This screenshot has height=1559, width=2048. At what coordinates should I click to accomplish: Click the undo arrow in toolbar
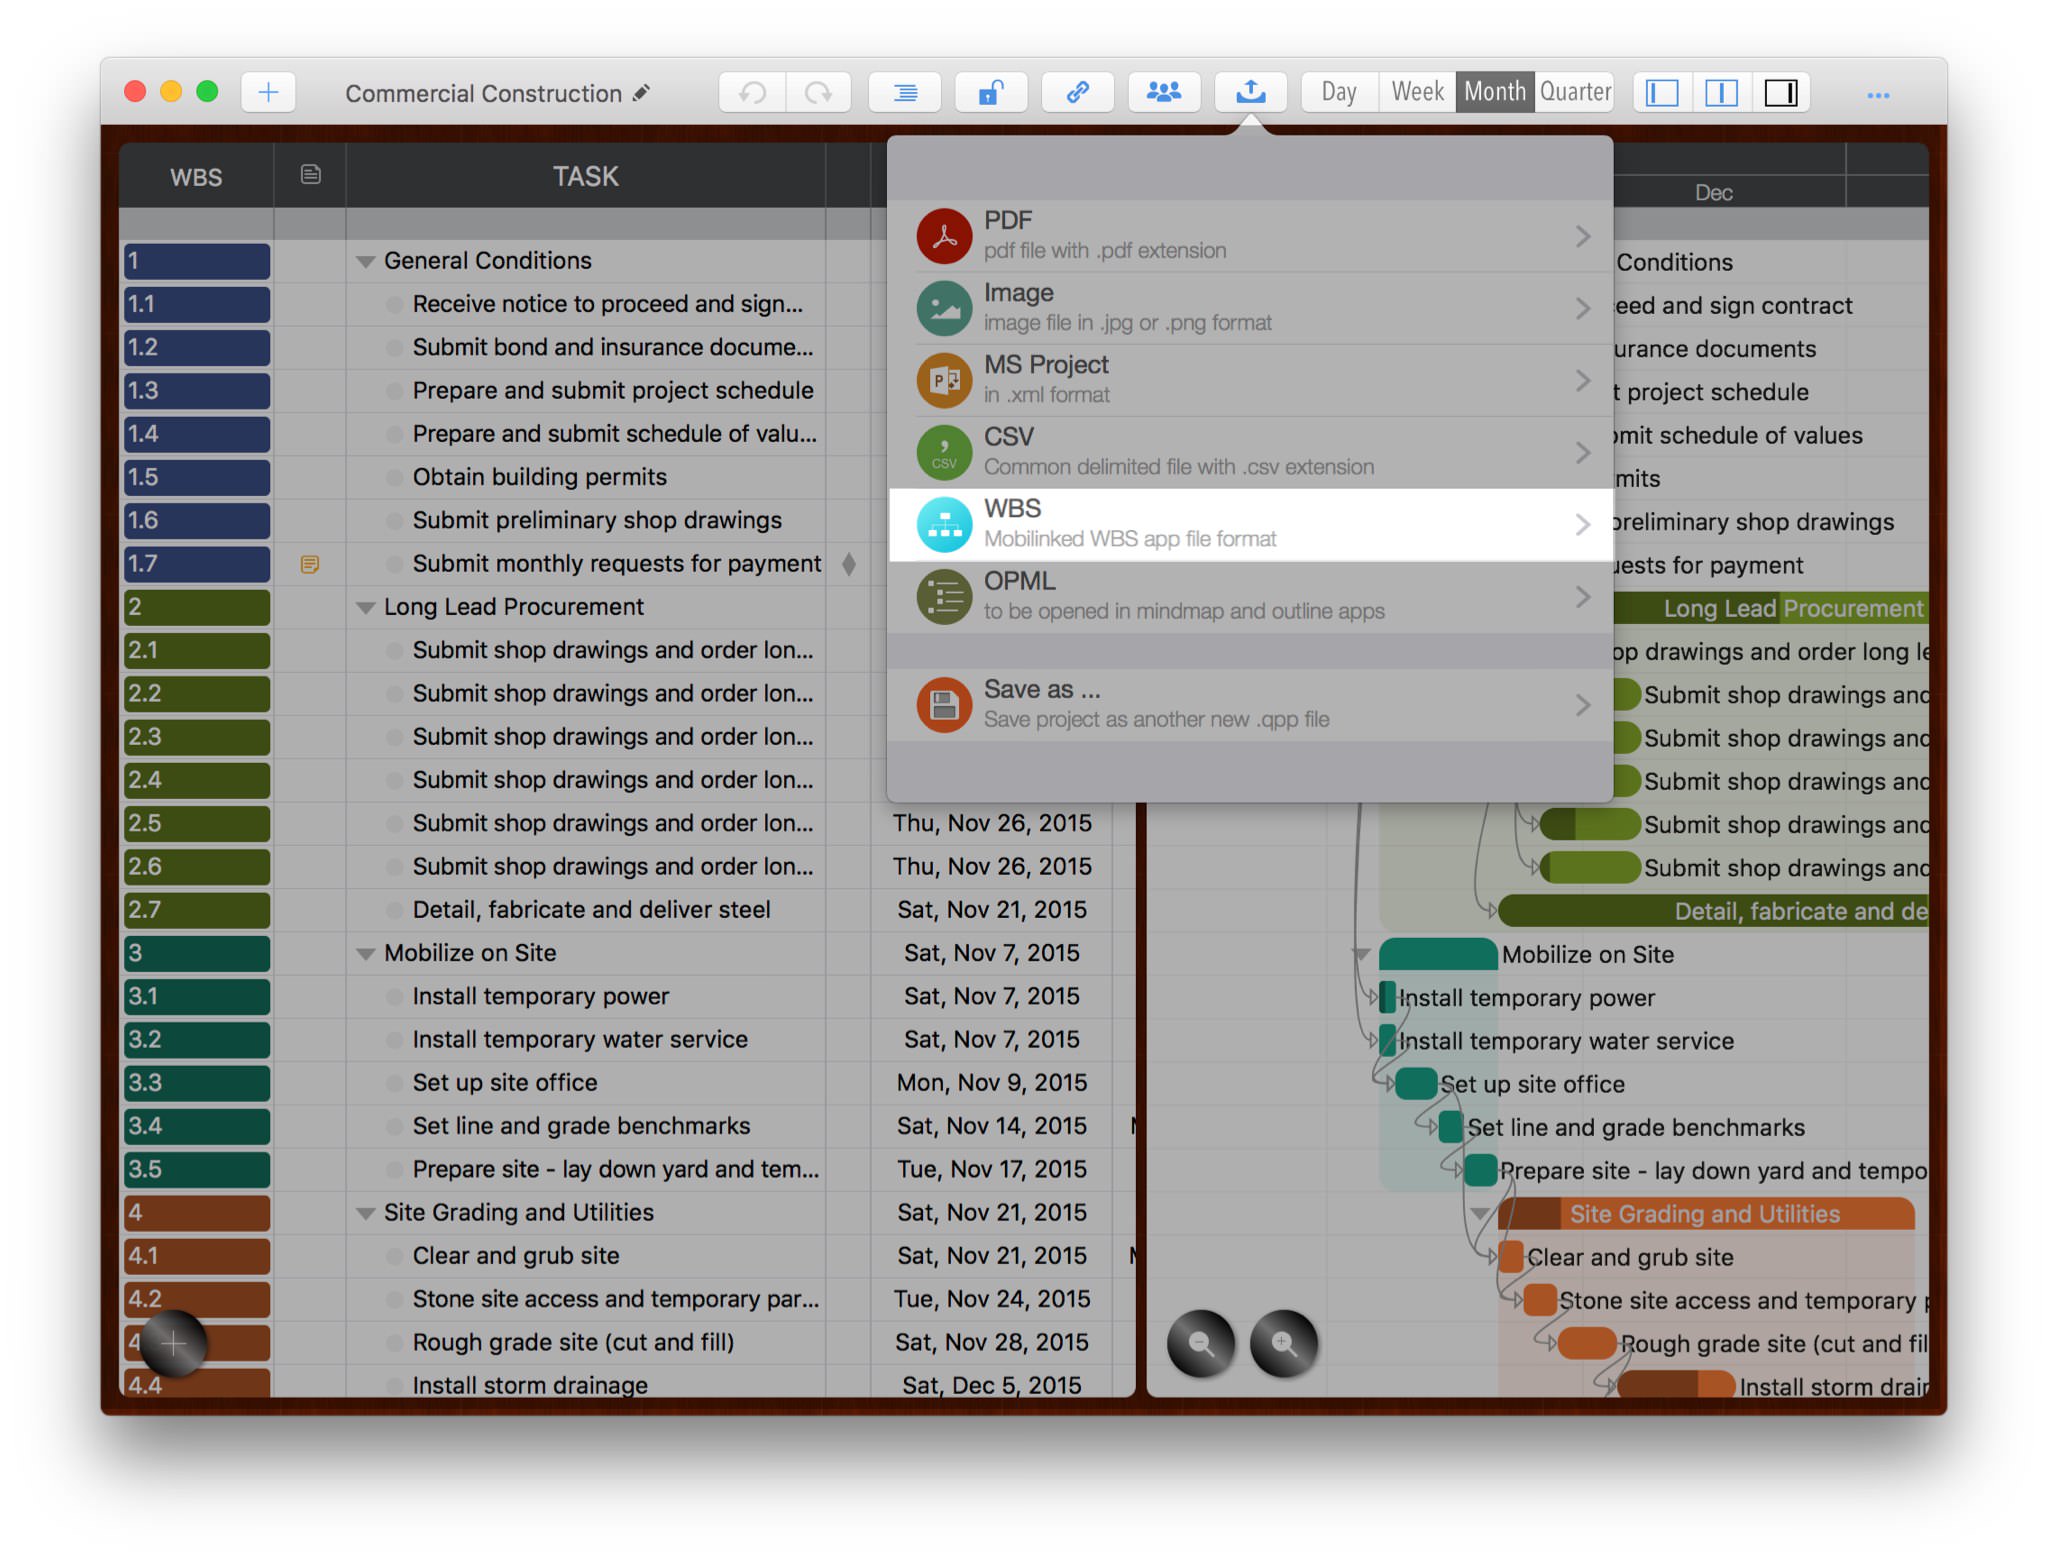click(752, 93)
